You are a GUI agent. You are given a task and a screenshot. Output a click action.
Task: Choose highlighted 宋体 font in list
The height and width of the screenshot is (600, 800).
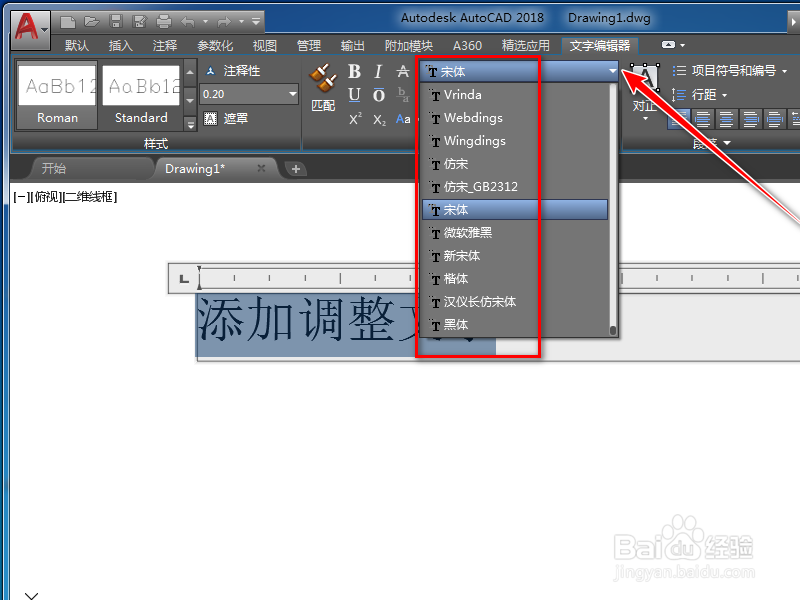515,210
